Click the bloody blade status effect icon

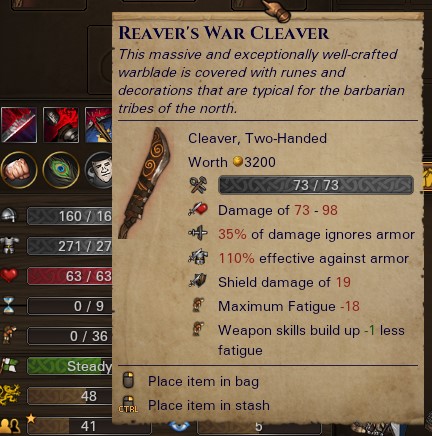tap(19, 125)
